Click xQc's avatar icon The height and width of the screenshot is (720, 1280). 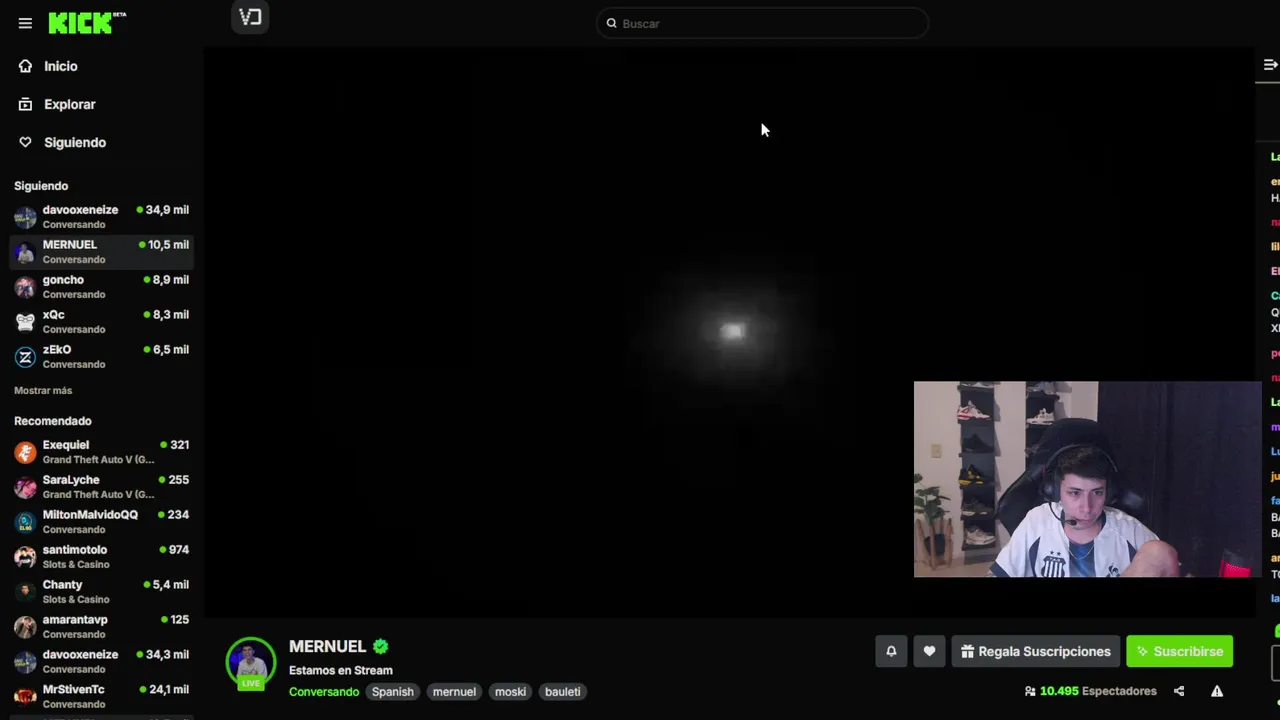[25, 322]
